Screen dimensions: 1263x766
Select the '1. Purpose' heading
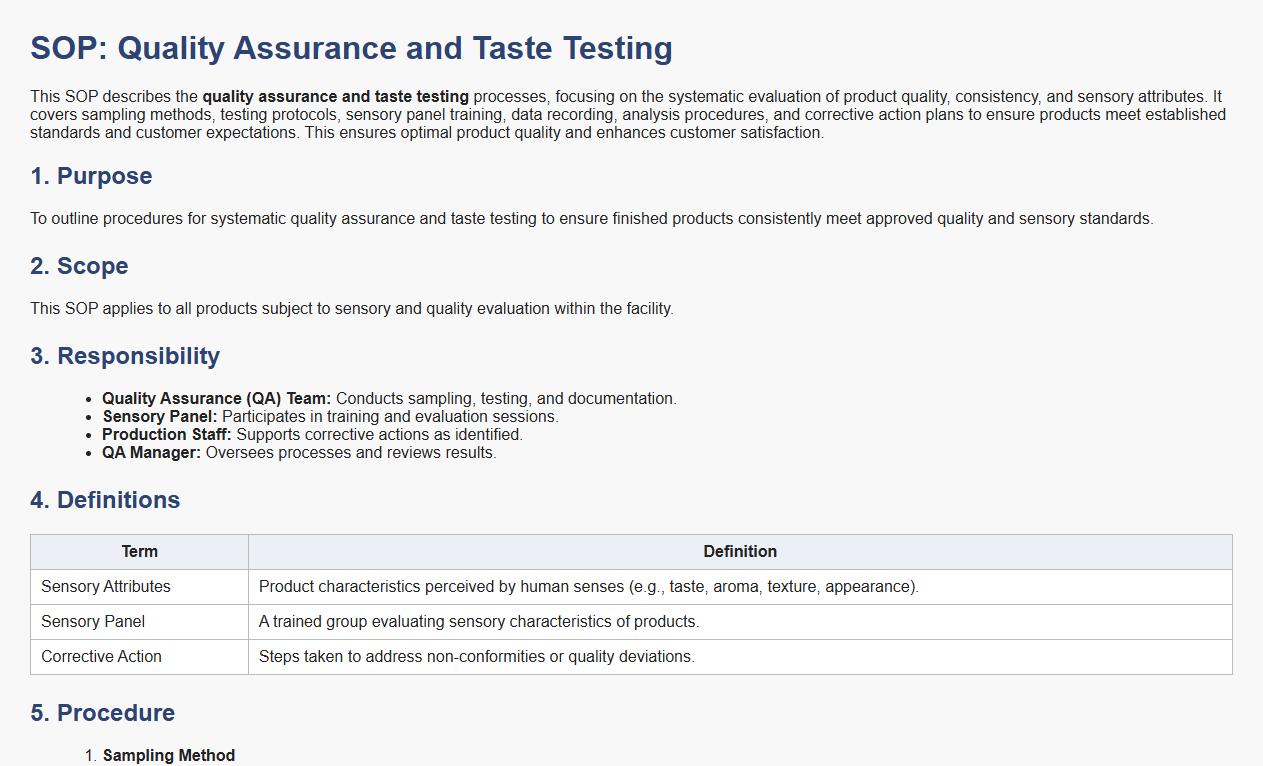click(91, 176)
